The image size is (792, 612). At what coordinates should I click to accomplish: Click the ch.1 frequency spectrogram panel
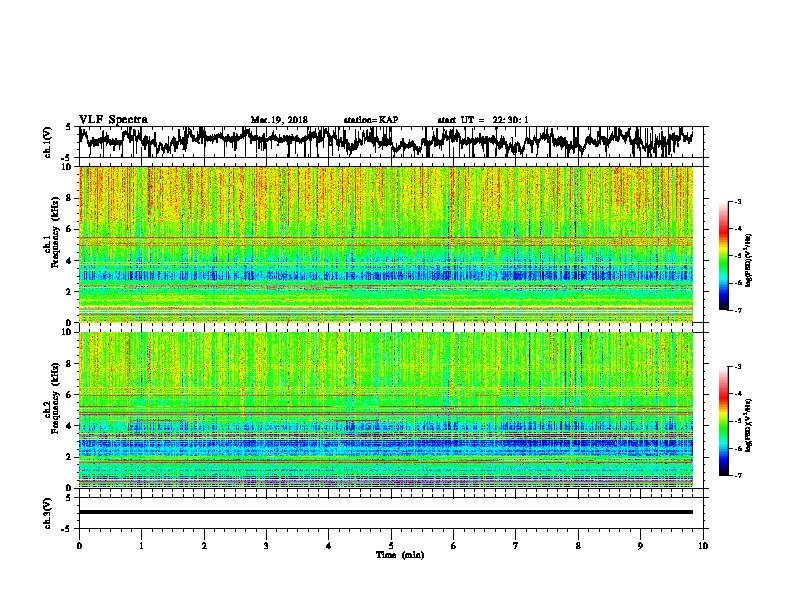[x=386, y=244]
